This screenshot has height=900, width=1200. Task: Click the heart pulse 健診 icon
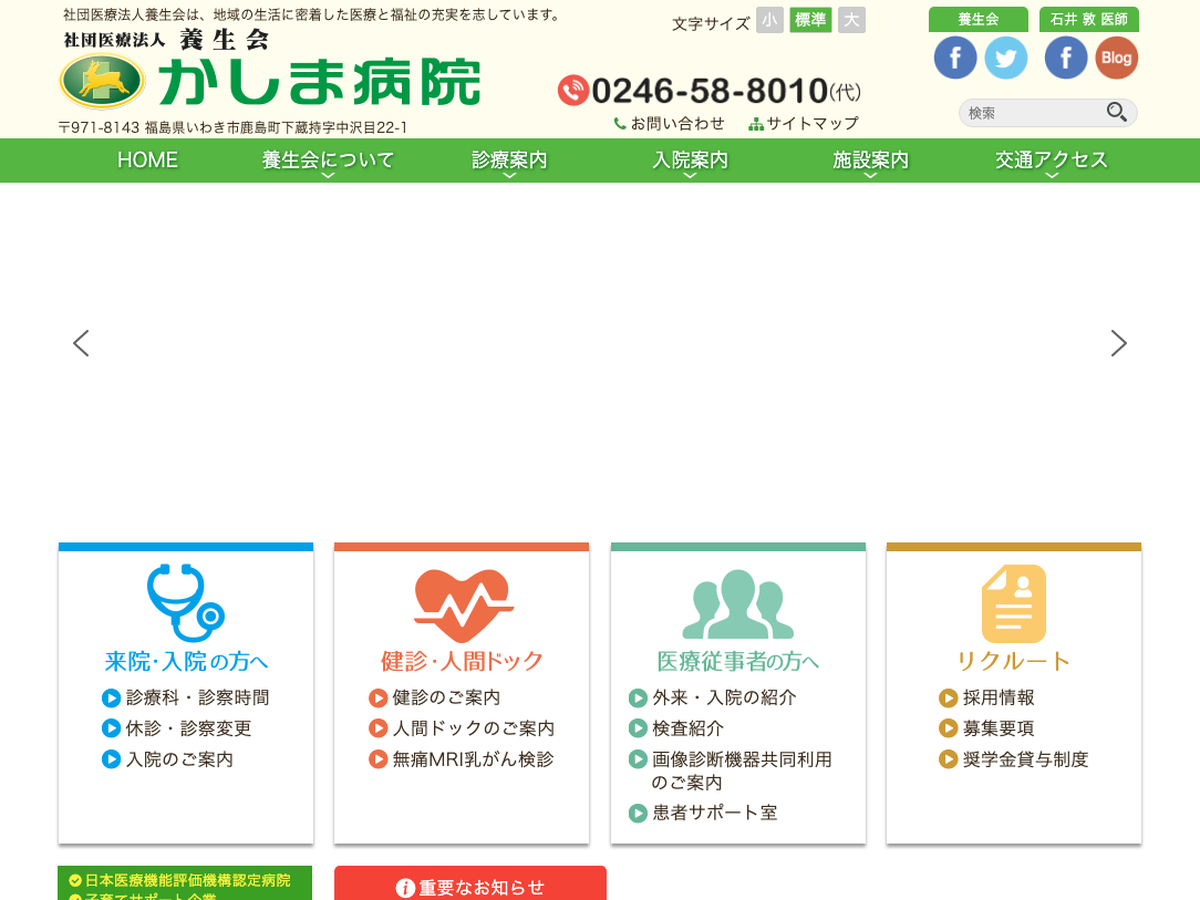click(462, 606)
